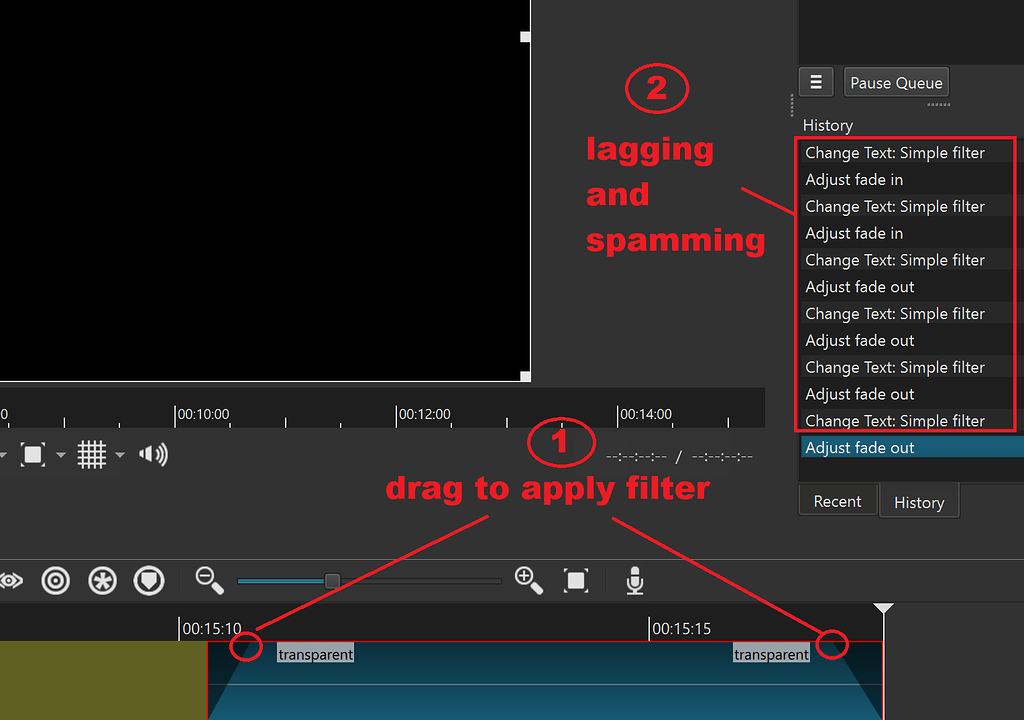Toggle ripple all tracks with the asterisk icon
Image resolution: width=1024 pixels, height=720 pixels.
click(x=102, y=580)
